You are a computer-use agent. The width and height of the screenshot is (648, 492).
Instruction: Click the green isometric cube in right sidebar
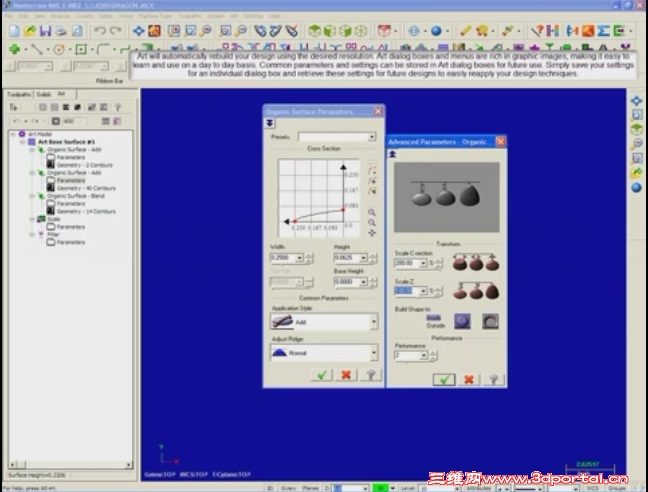click(636, 129)
